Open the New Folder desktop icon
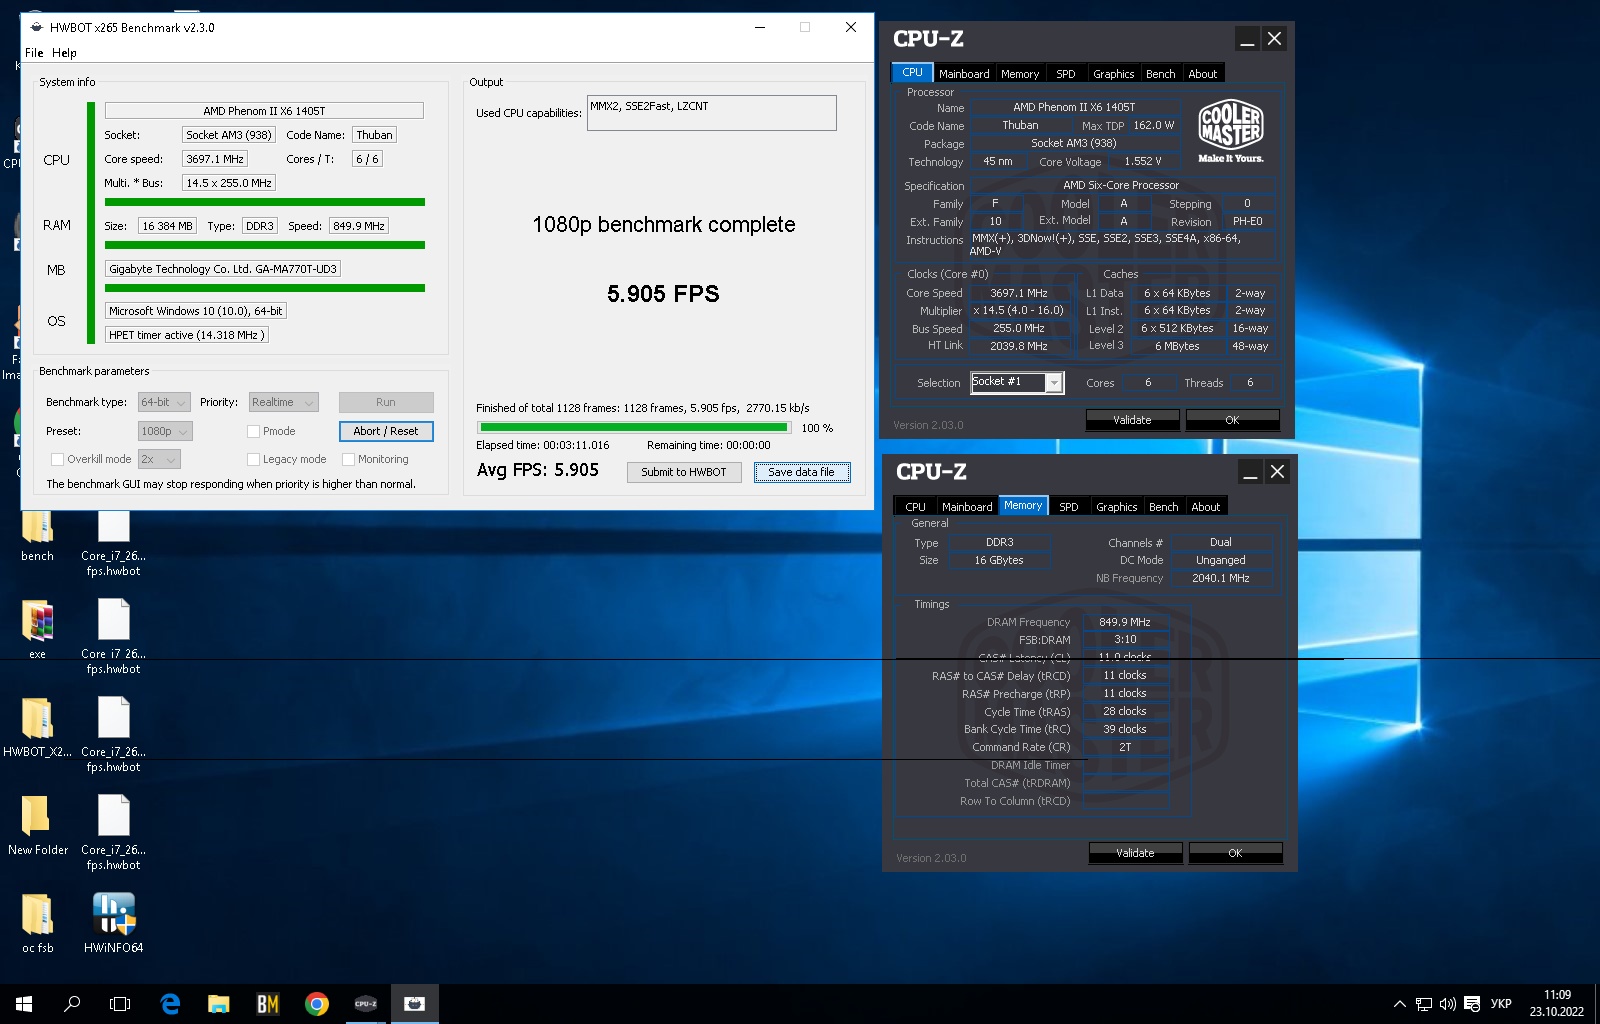The width and height of the screenshot is (1600, 1024). (37, 826)
